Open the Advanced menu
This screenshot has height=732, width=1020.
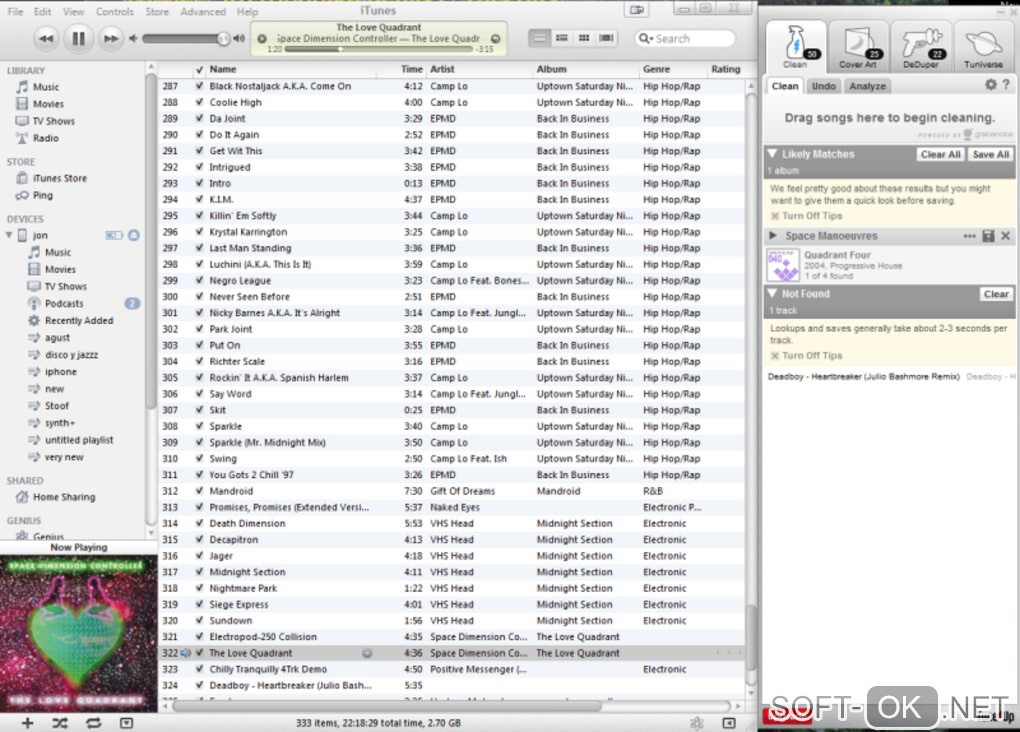click(203, 11)
